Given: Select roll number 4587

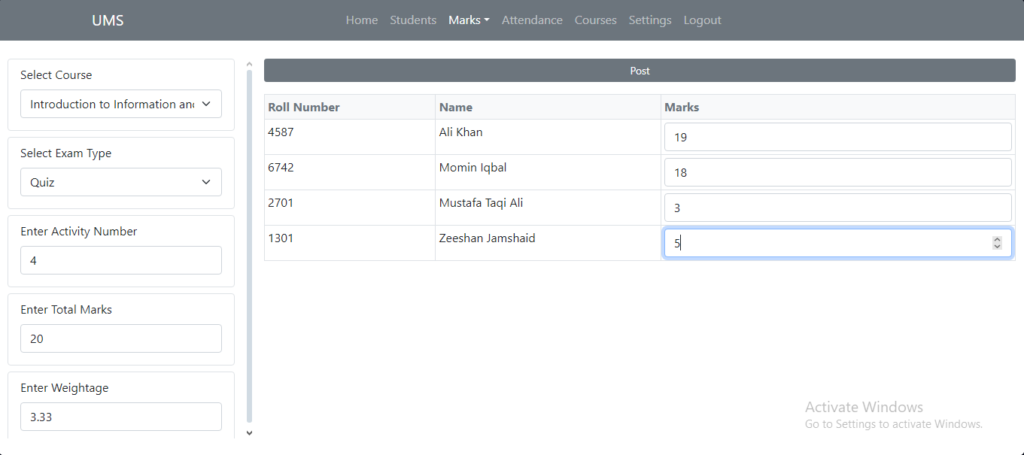Looking at the screenshot, I should click(281, 132).
